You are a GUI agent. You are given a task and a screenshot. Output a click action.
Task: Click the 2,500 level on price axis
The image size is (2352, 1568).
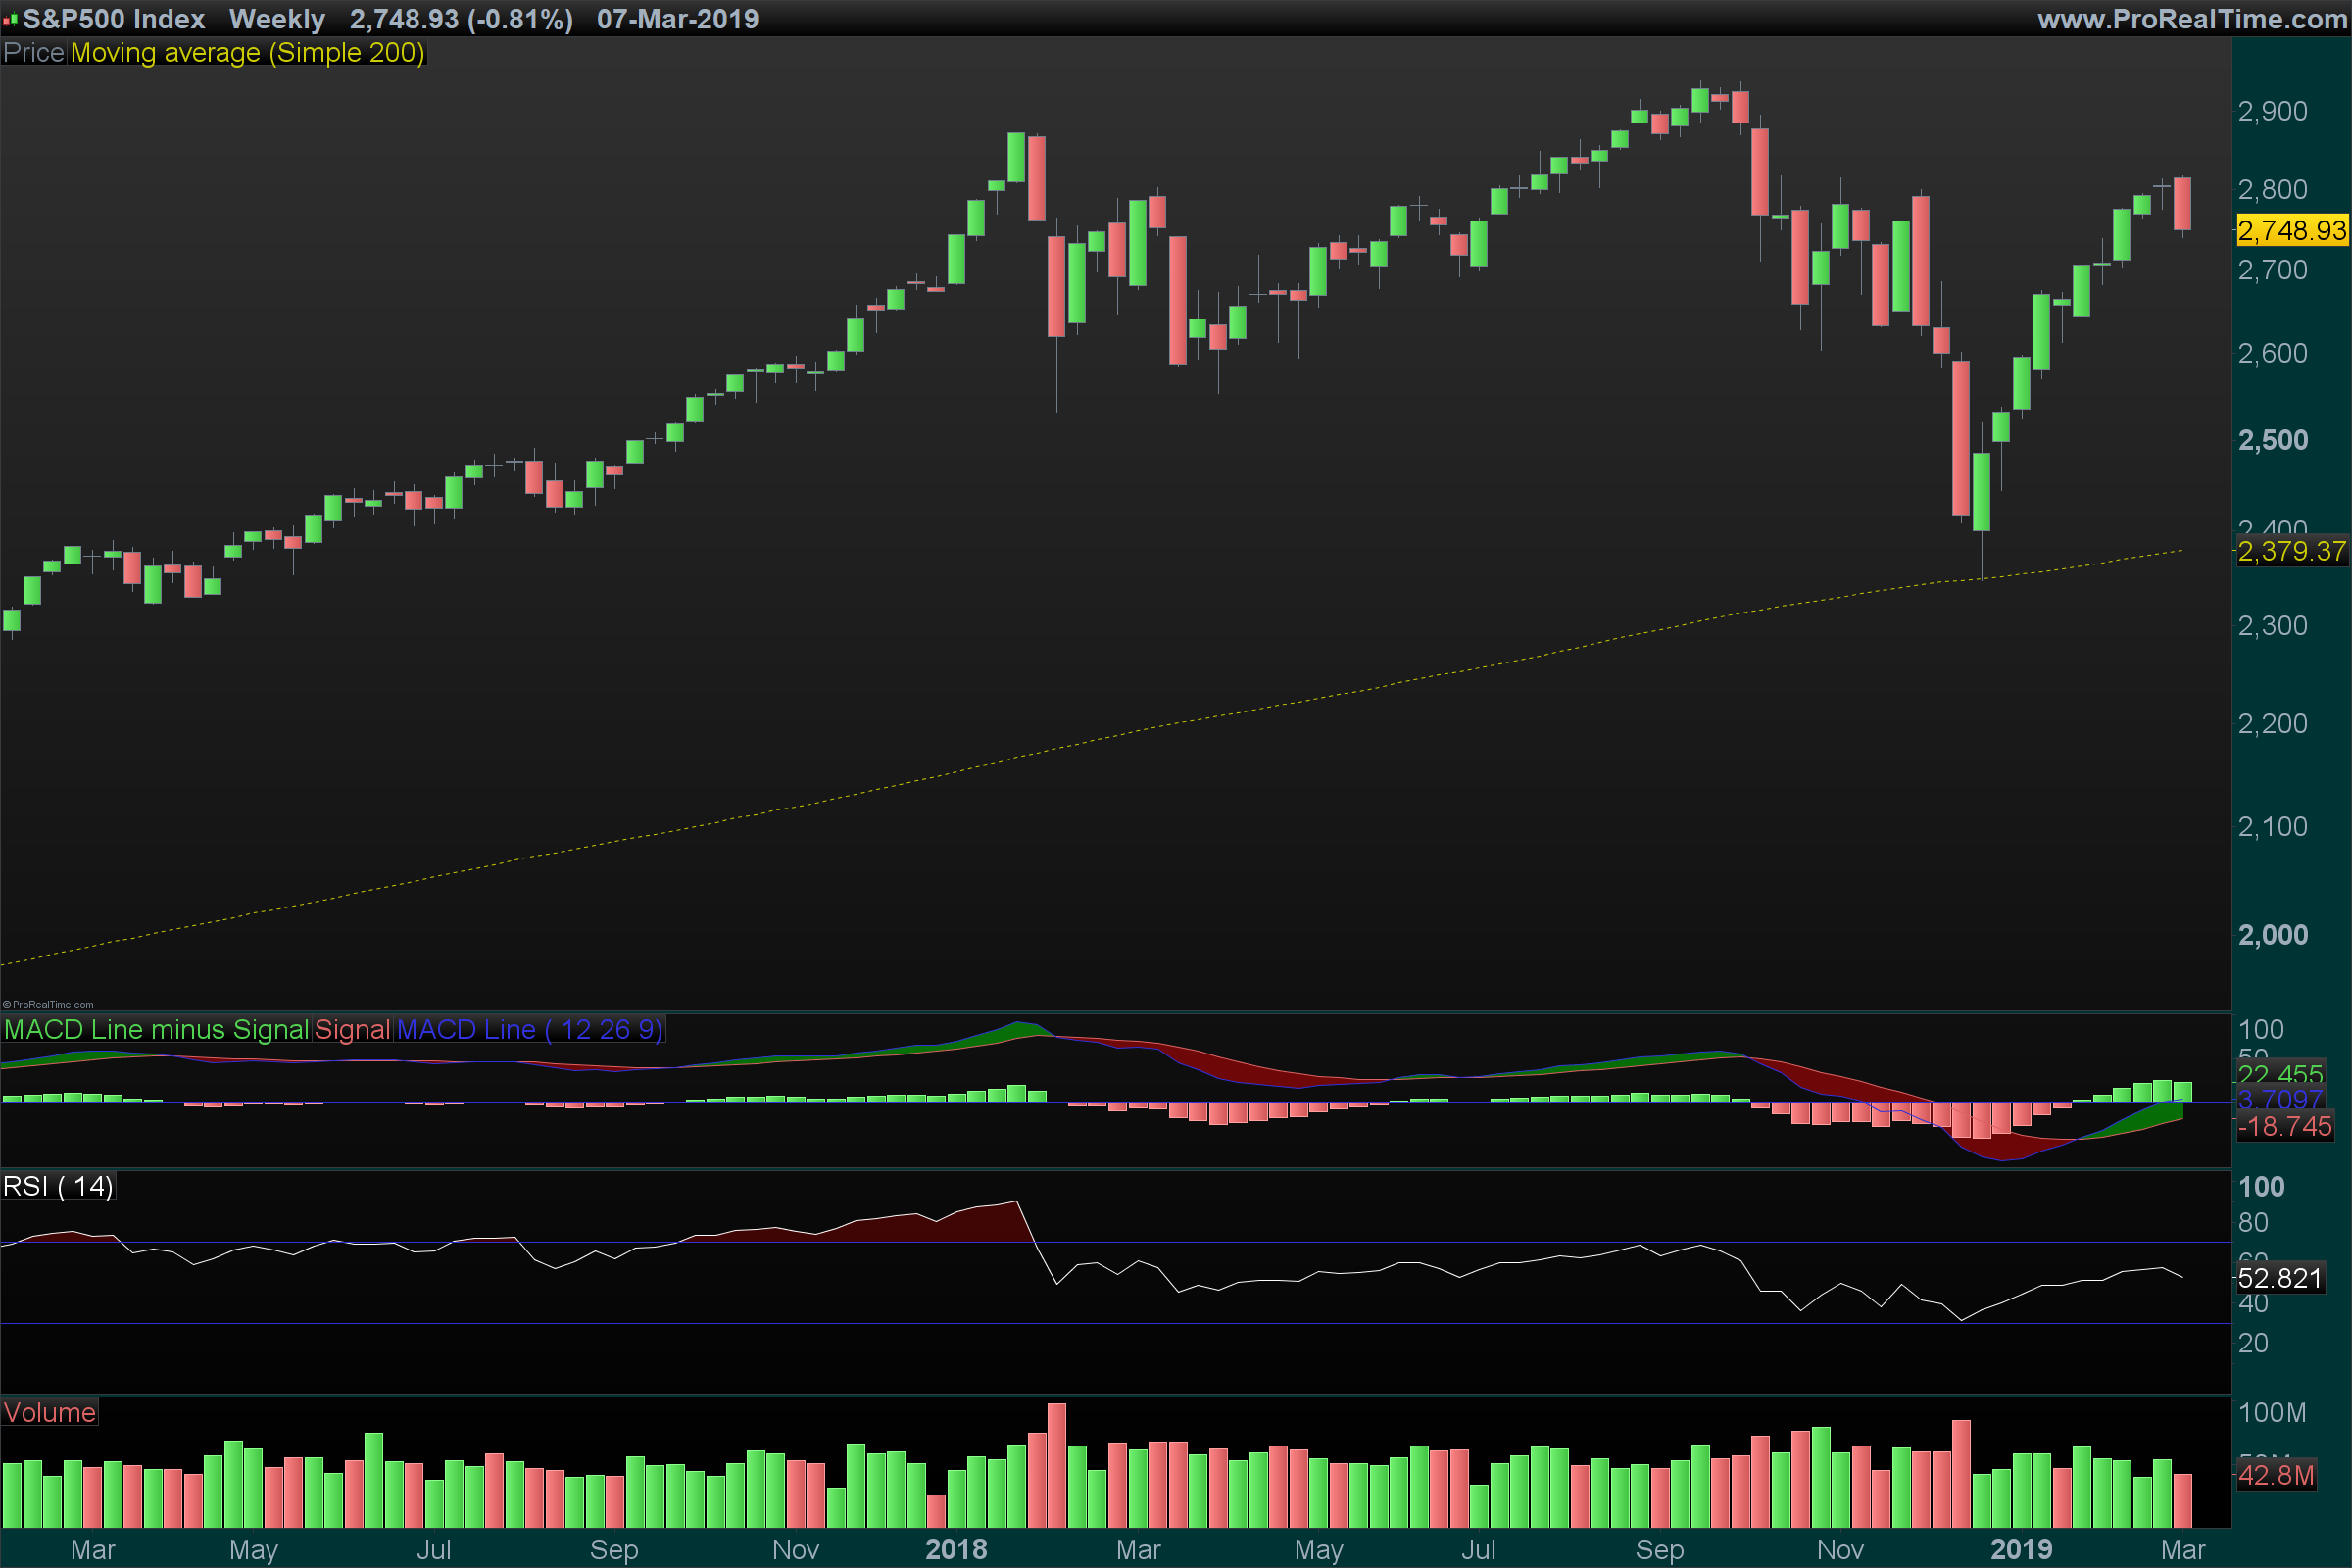click(2272, 439)
